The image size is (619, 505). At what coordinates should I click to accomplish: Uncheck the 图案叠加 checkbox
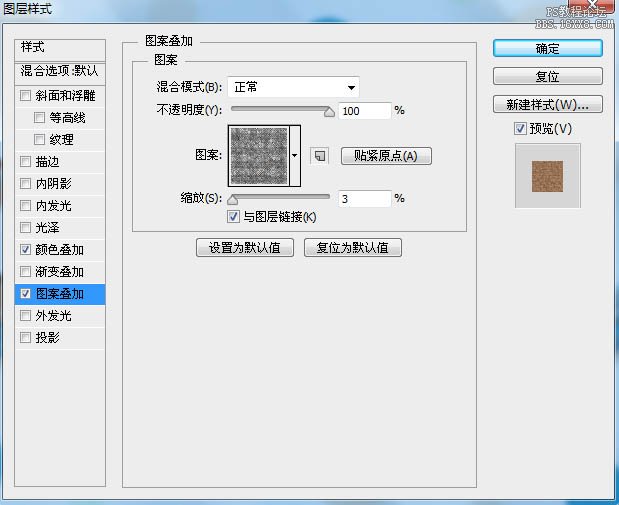pos(25,294)
